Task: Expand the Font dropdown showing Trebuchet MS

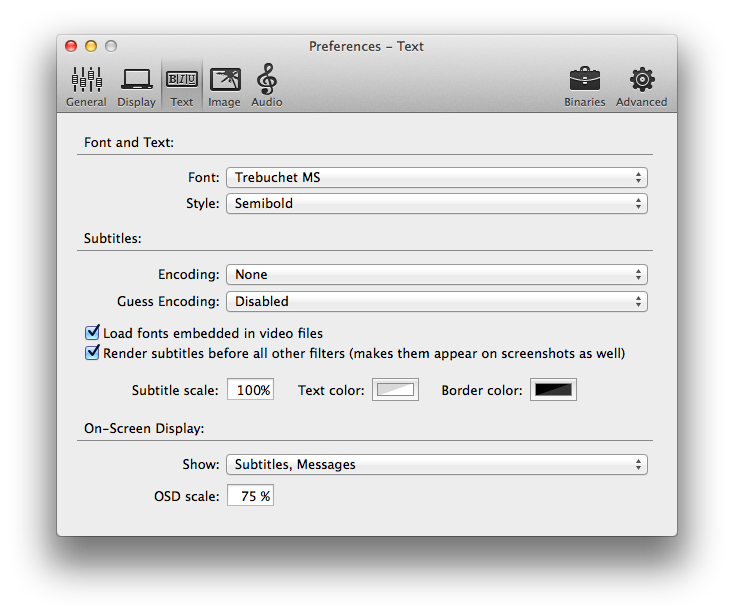Action: tap(436, 178)
